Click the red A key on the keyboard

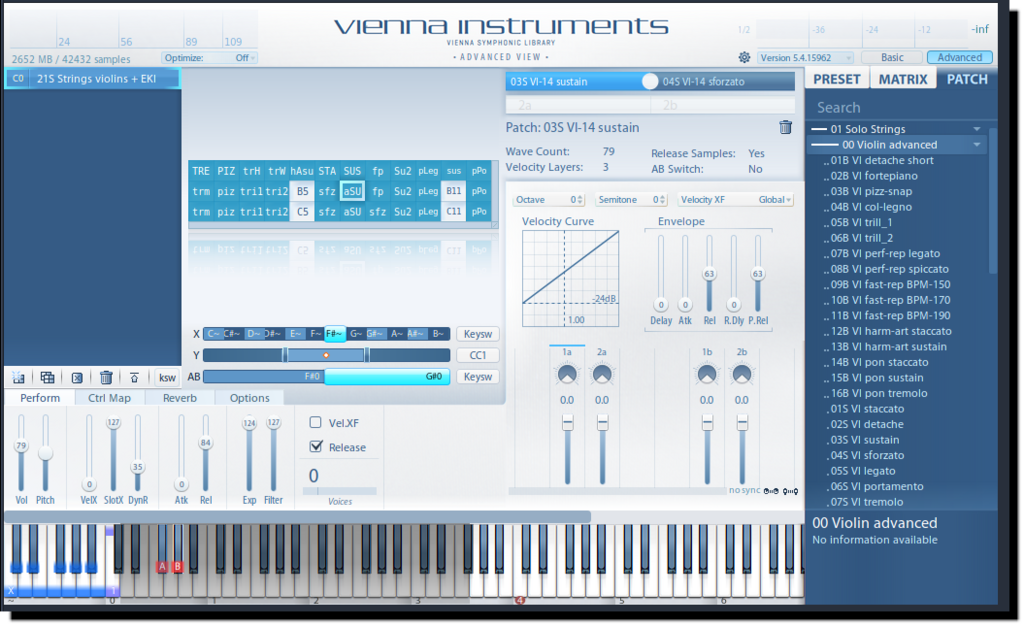(x=162, y=567)
